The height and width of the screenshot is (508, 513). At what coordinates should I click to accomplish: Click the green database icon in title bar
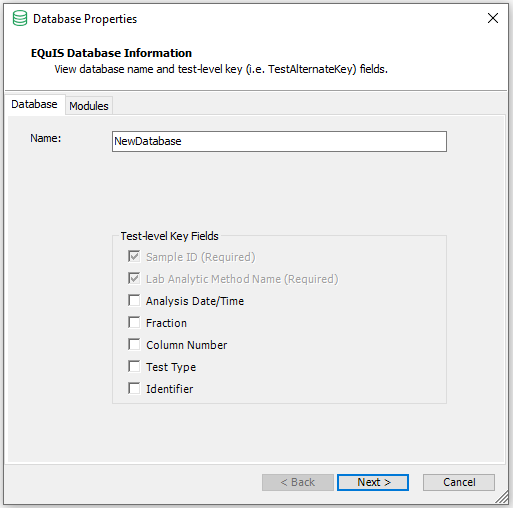pyautogui.click(x=20, y=18)
